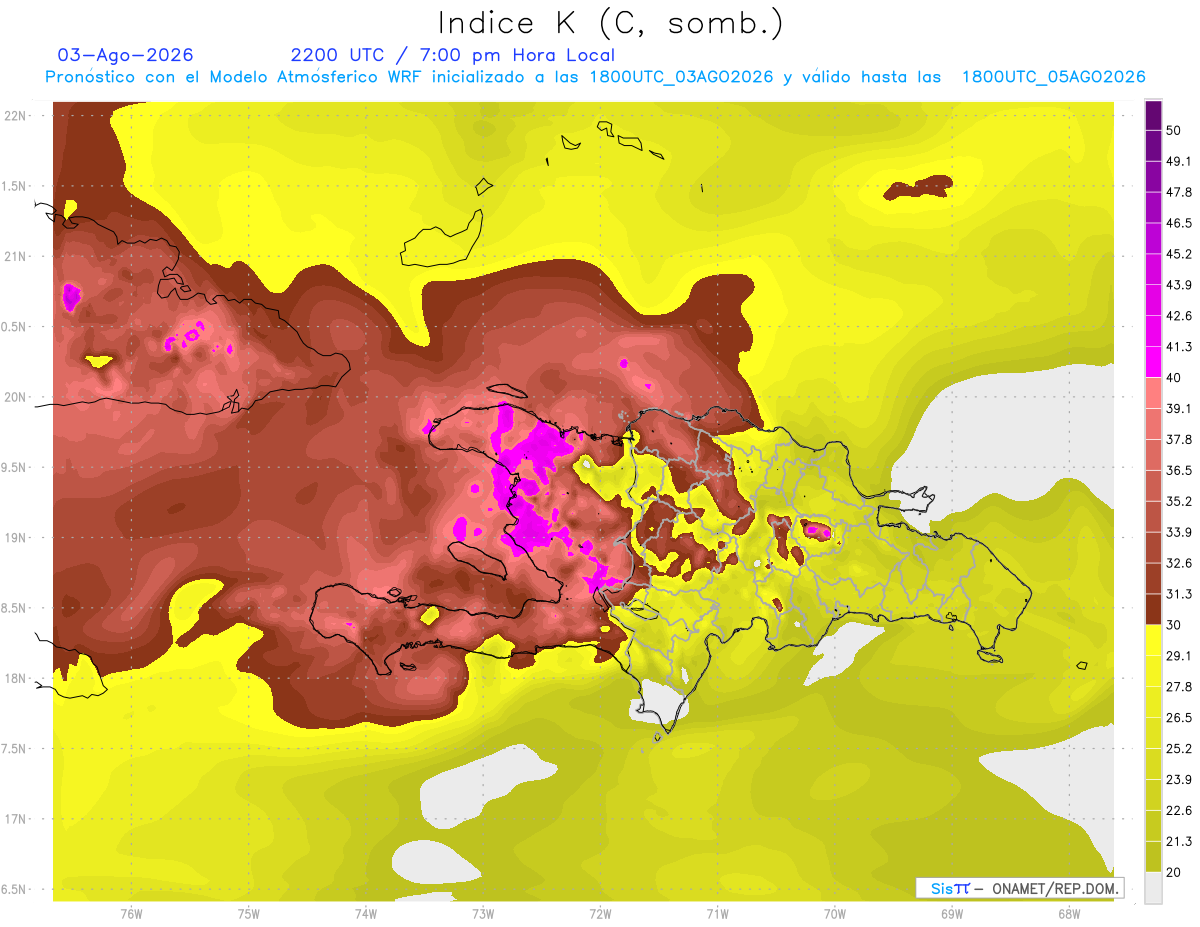This screenshot has height=927, width=1200.
Task: Click the '73W' longitude axis label
Action: pyautogui.click(x=483, y=914)
